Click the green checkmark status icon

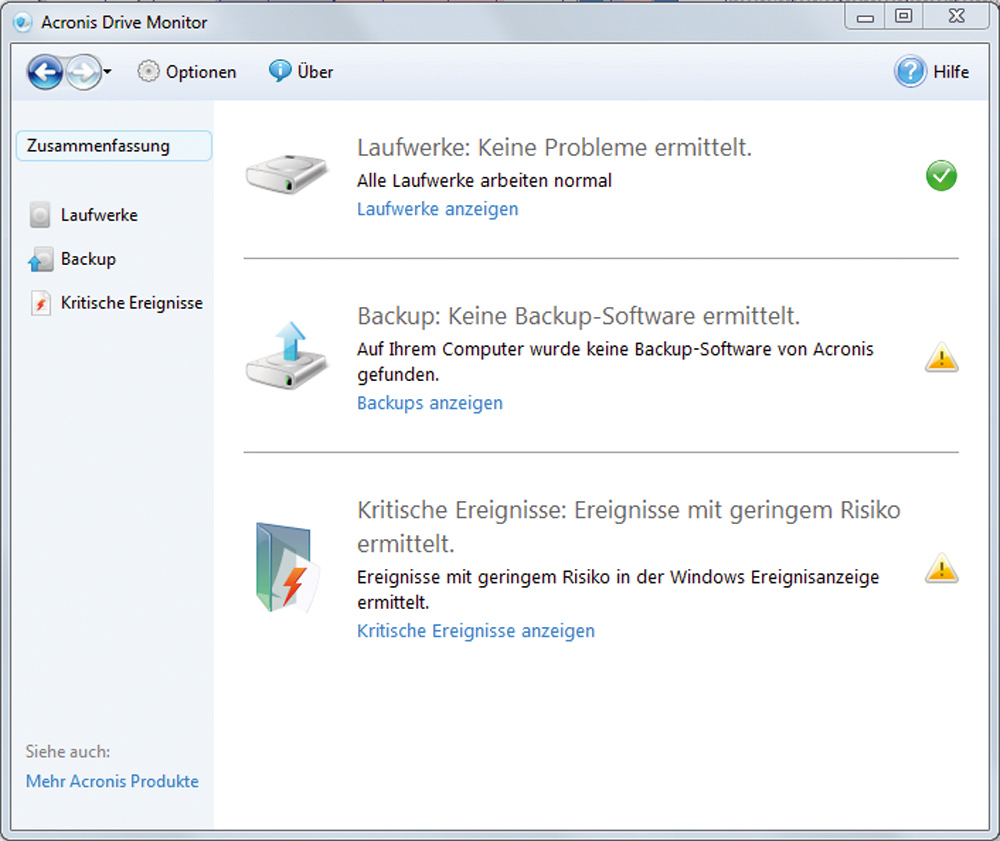[941, 176]
